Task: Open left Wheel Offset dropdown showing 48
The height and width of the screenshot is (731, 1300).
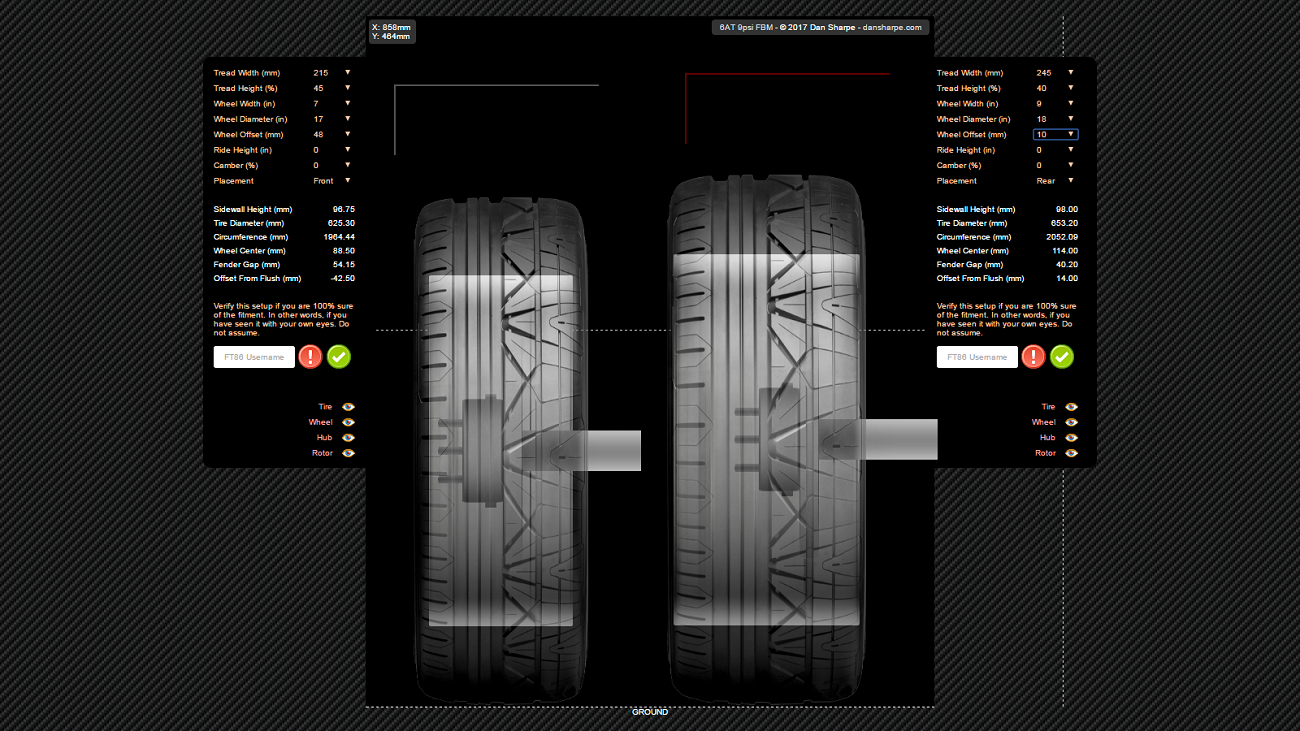Action: [332, 134]
